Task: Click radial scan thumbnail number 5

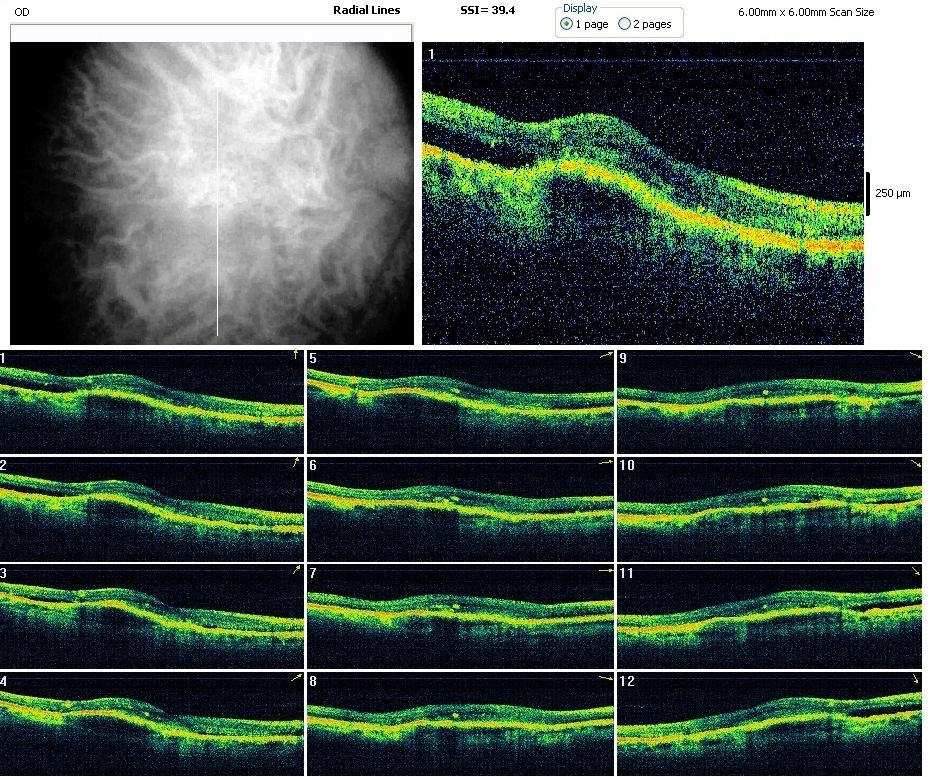Action: coord(459,402)
